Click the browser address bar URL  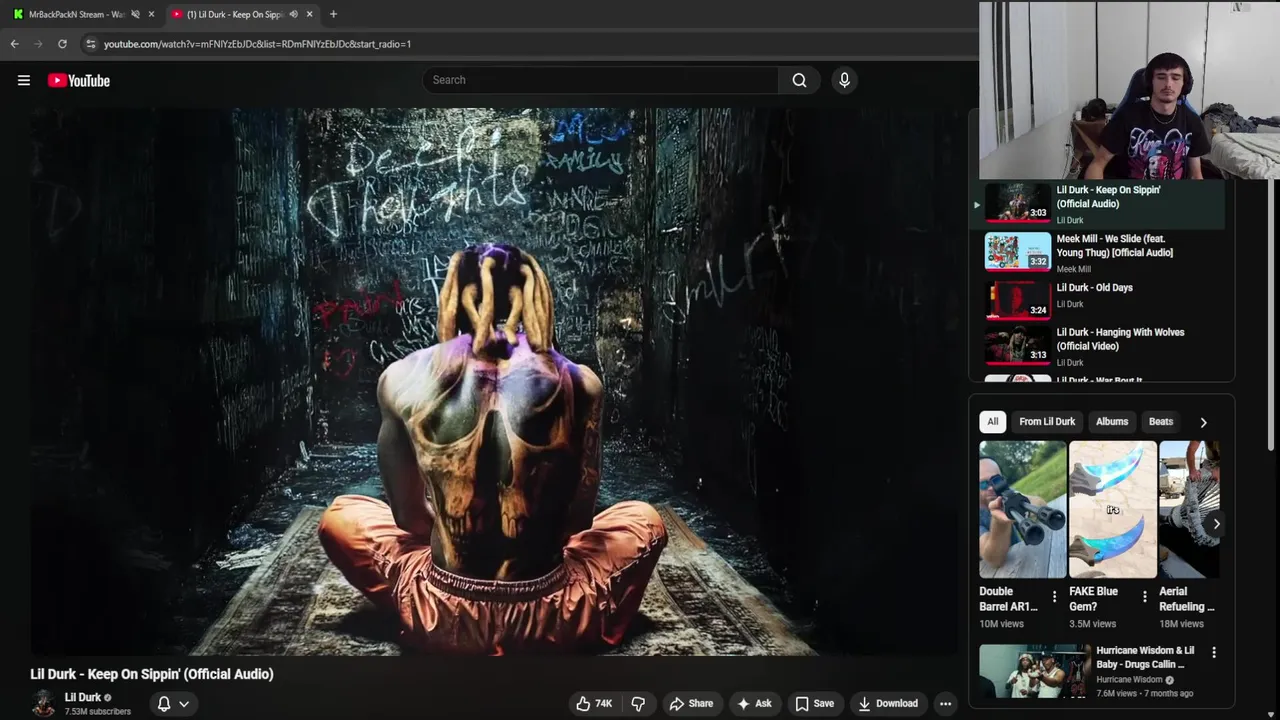257,44
